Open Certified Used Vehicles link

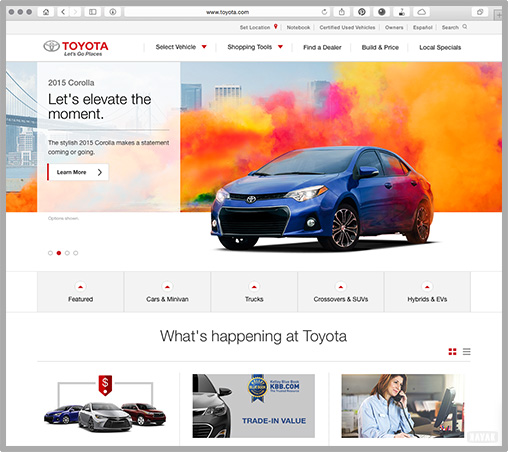[347, 27]
